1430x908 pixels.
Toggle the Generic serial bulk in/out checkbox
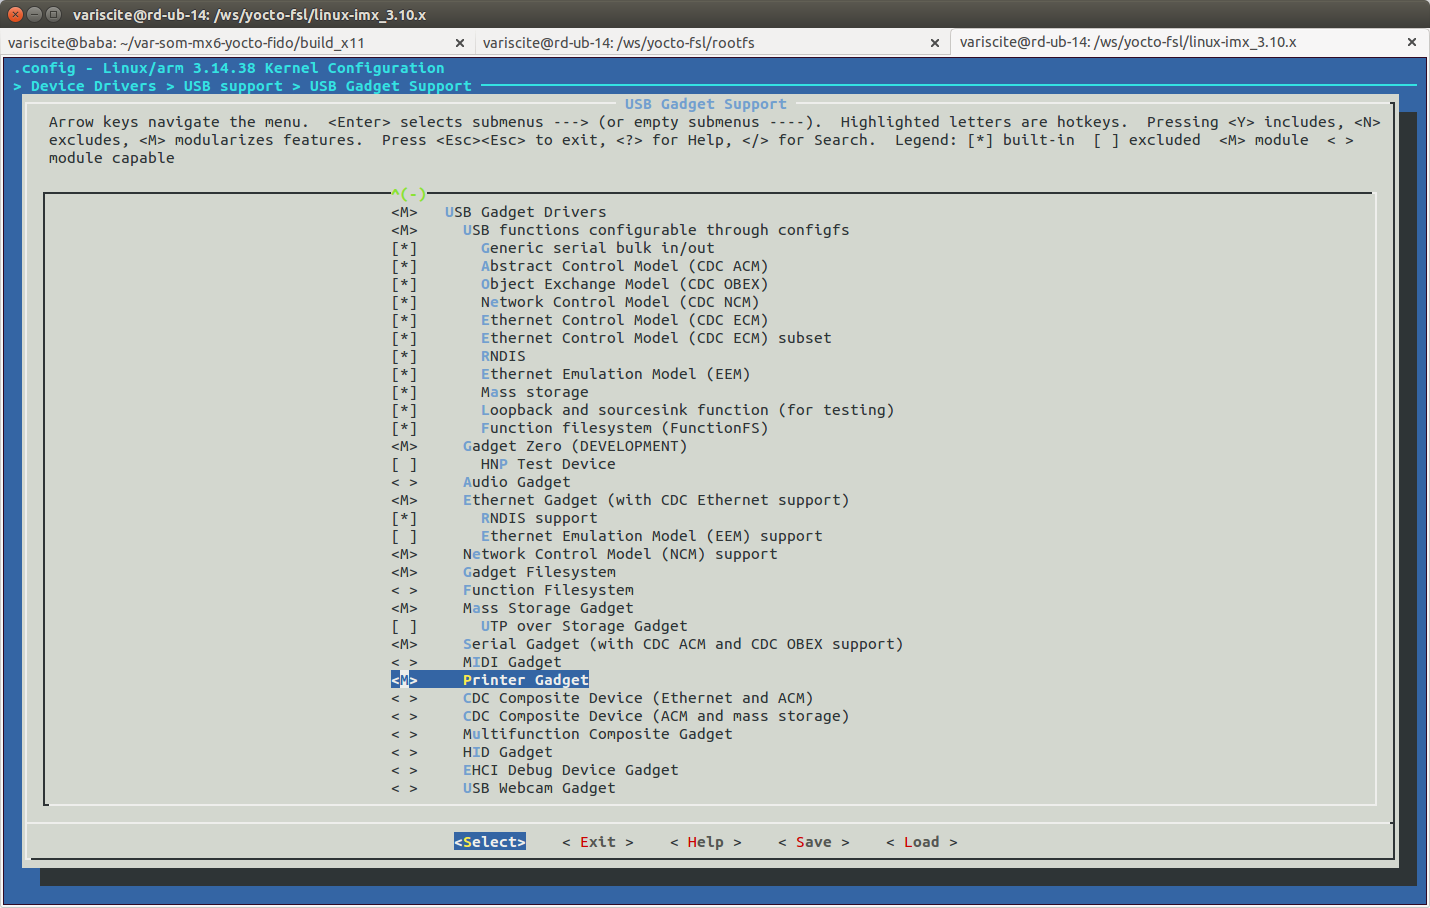(404, 249)
